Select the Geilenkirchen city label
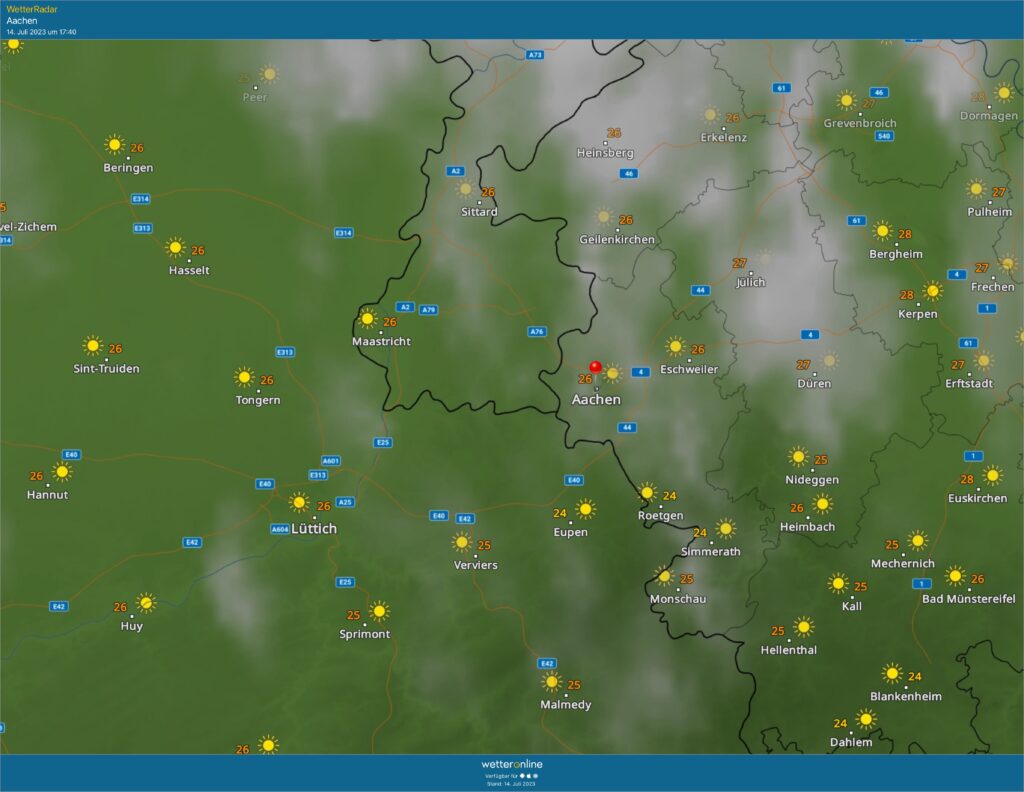The height and width of the screenshot is (792, 1024). (x=617, y=240)
